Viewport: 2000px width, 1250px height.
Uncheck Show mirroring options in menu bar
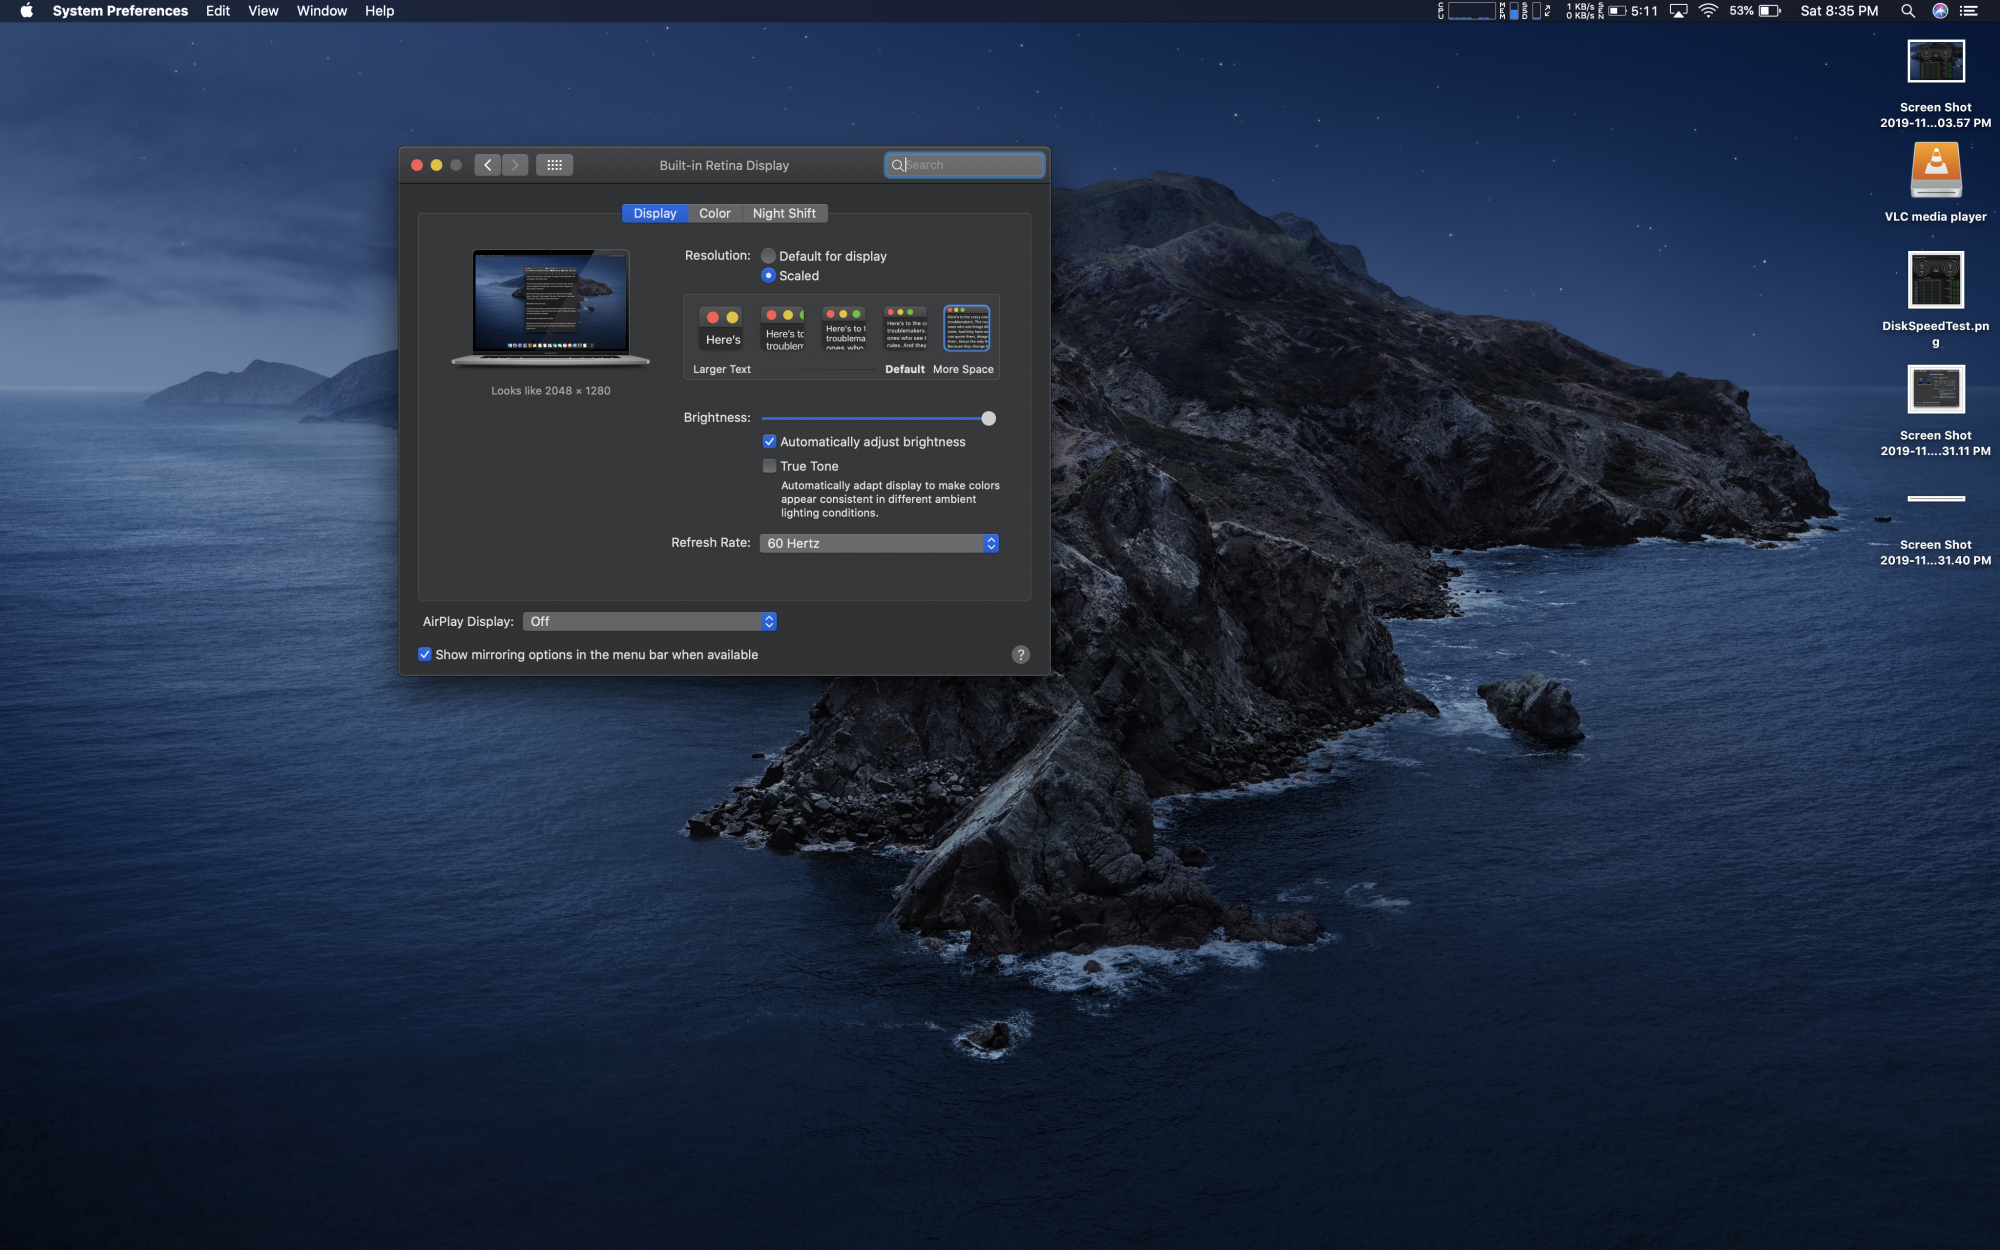425,654
